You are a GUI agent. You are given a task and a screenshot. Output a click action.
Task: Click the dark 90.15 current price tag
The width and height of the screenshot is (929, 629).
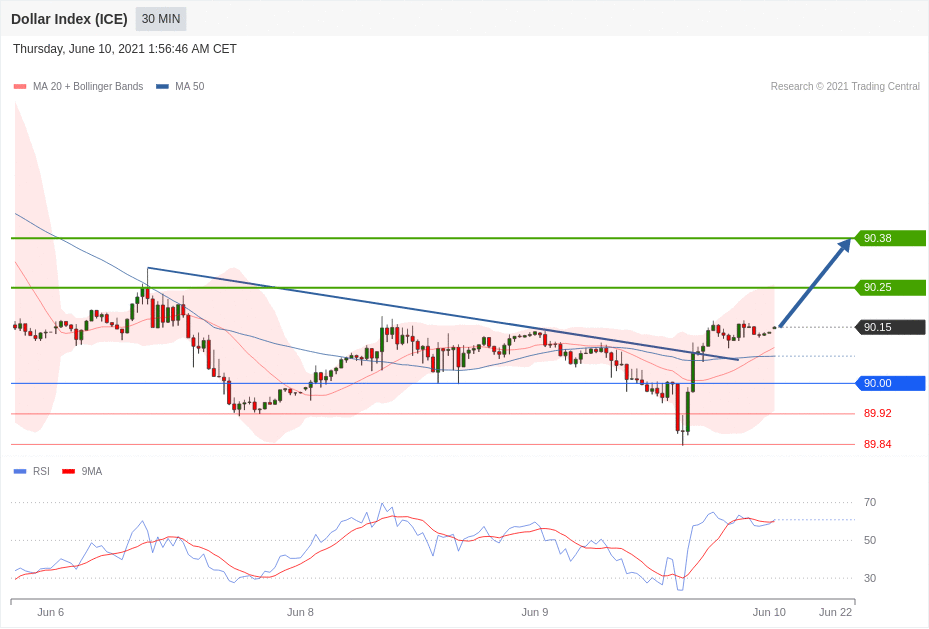tap(889, 327)
